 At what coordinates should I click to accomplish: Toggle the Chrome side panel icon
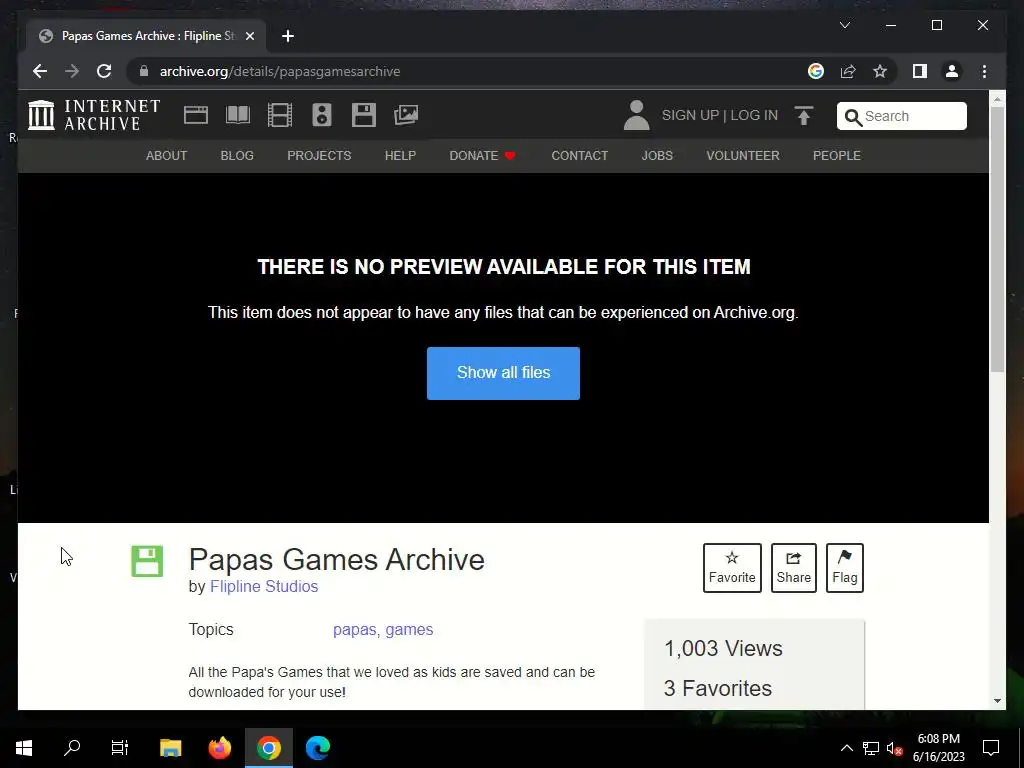[x=920, y=71]
